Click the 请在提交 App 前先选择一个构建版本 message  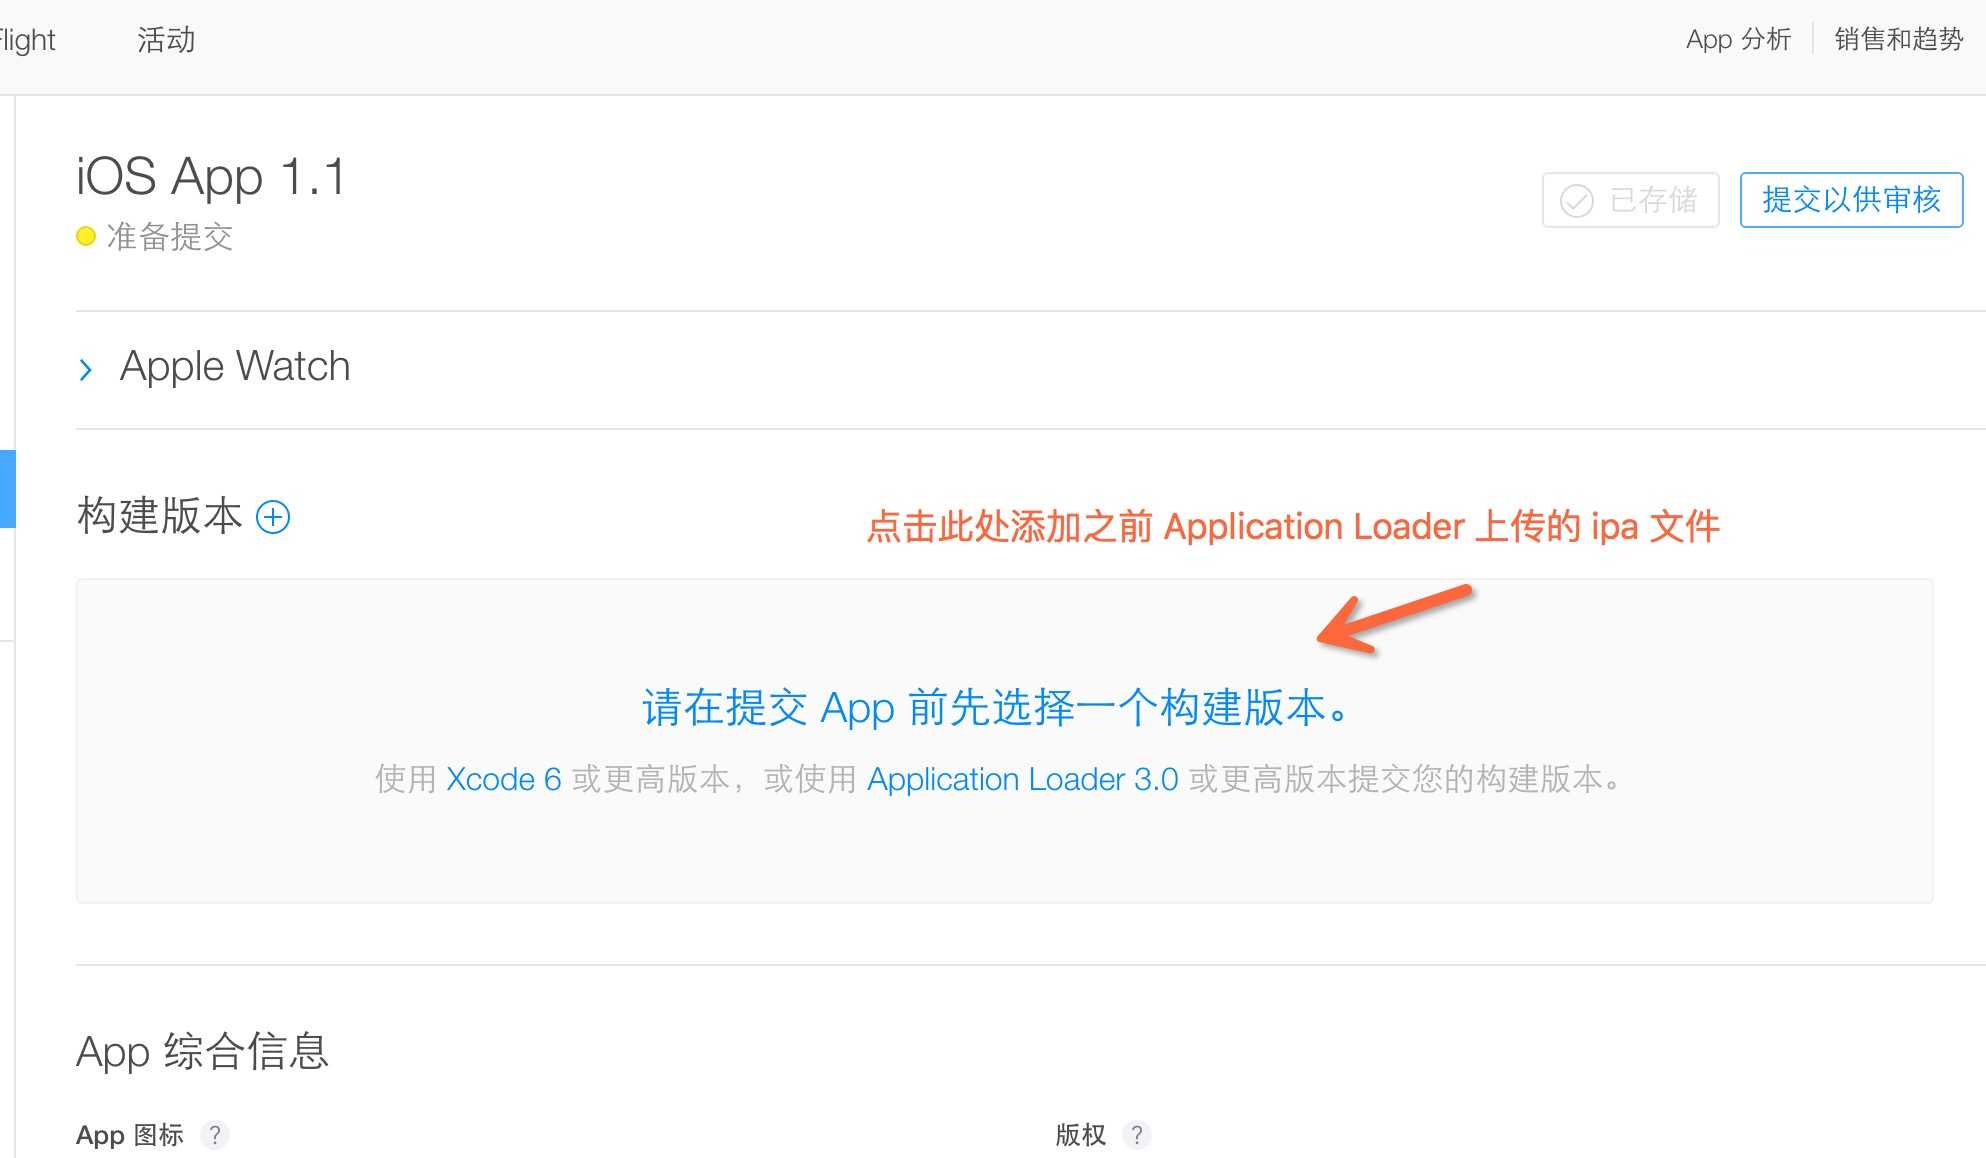point(996,708)
